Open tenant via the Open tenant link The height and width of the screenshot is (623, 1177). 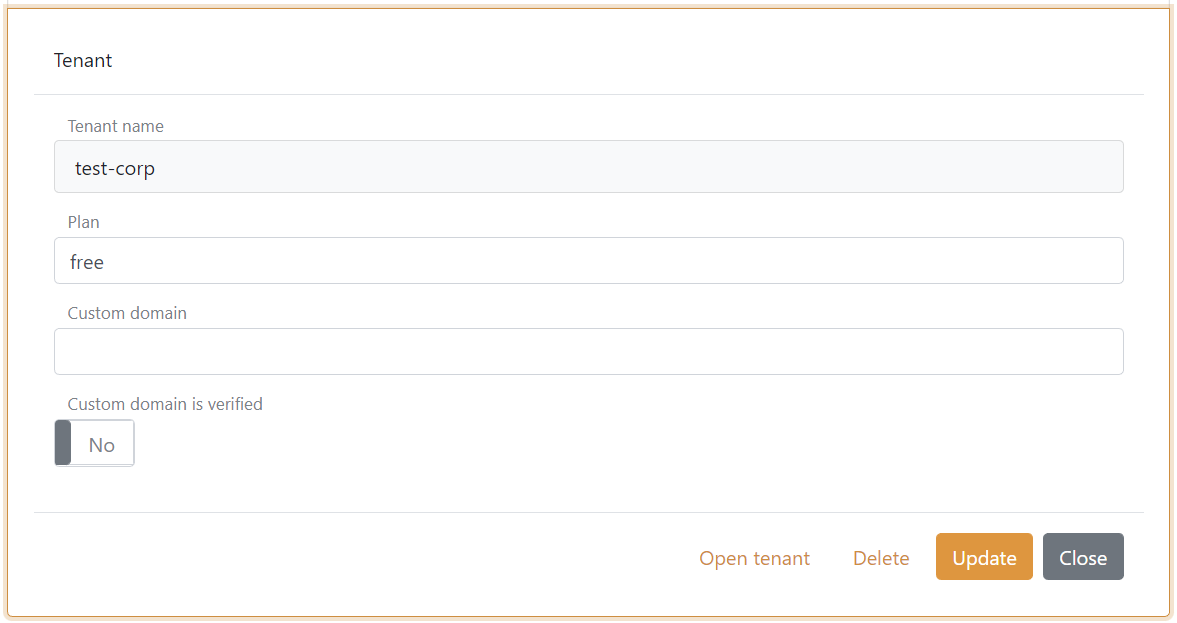(754, 557)
